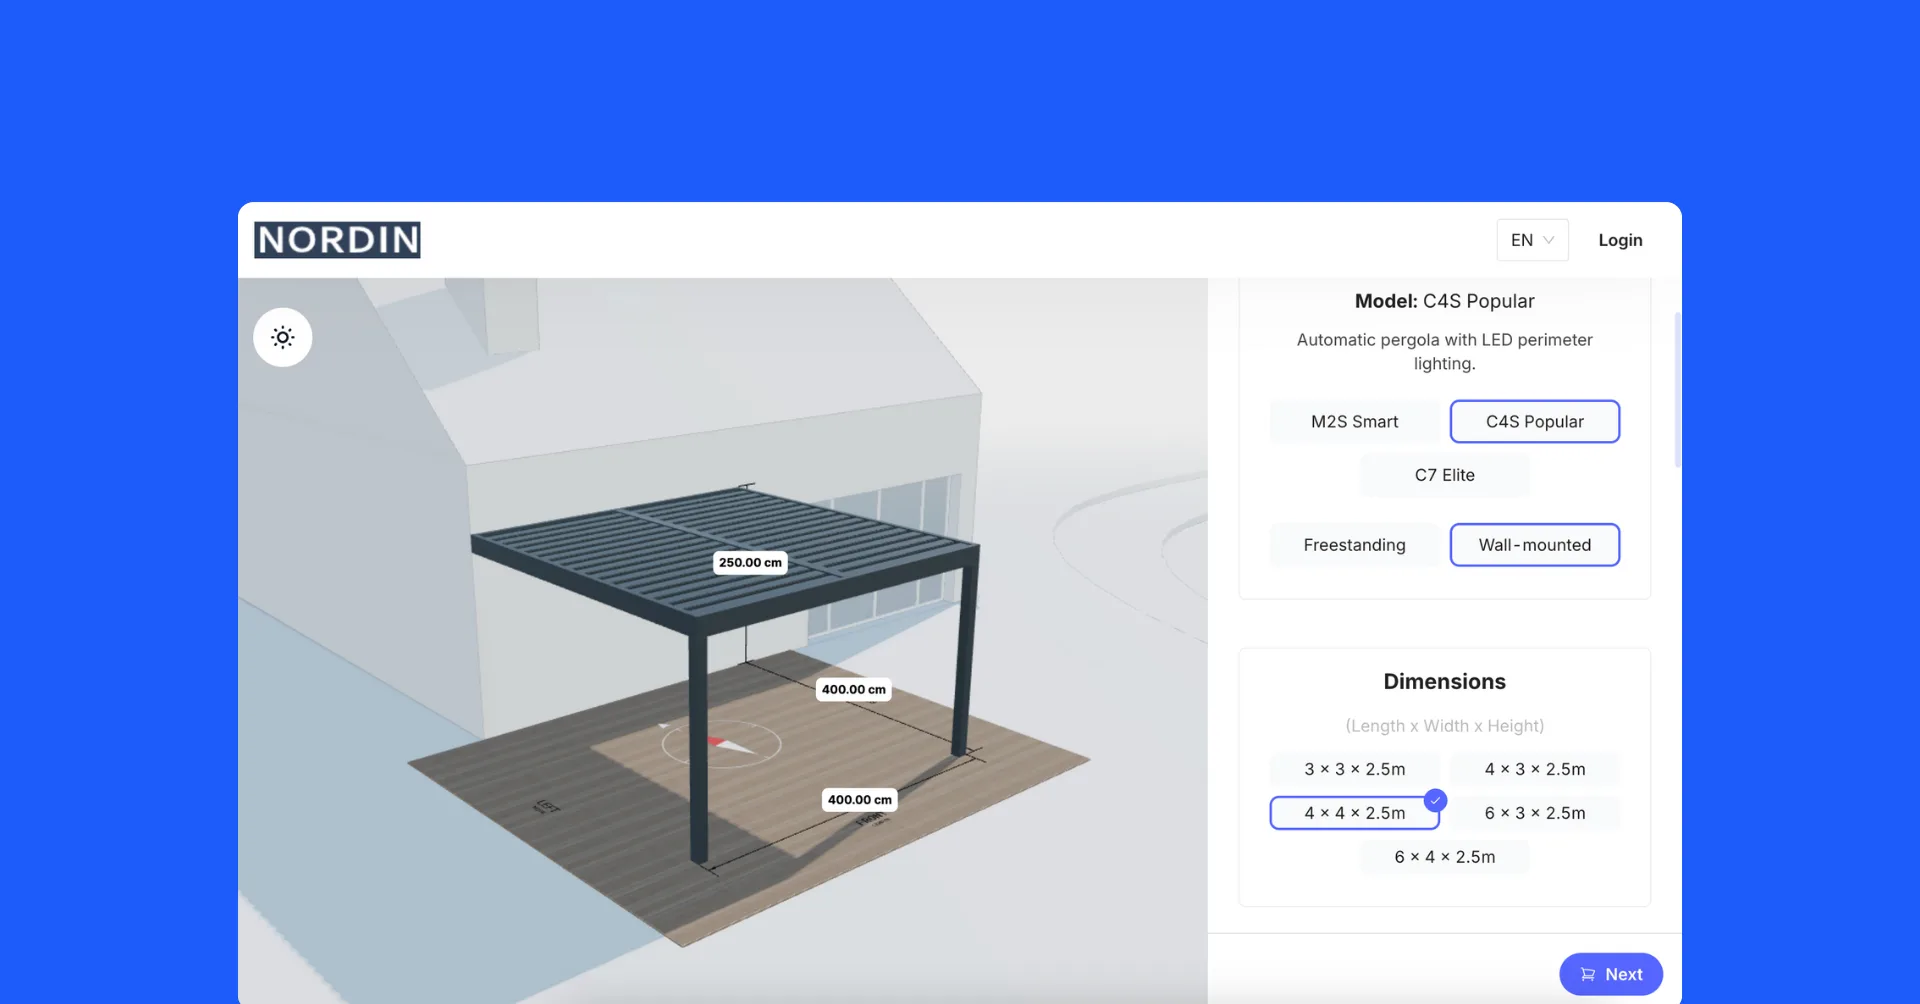Select the M2S Smart model
Viewport: 1920px width, 1004px height.
coord(1354,422)
